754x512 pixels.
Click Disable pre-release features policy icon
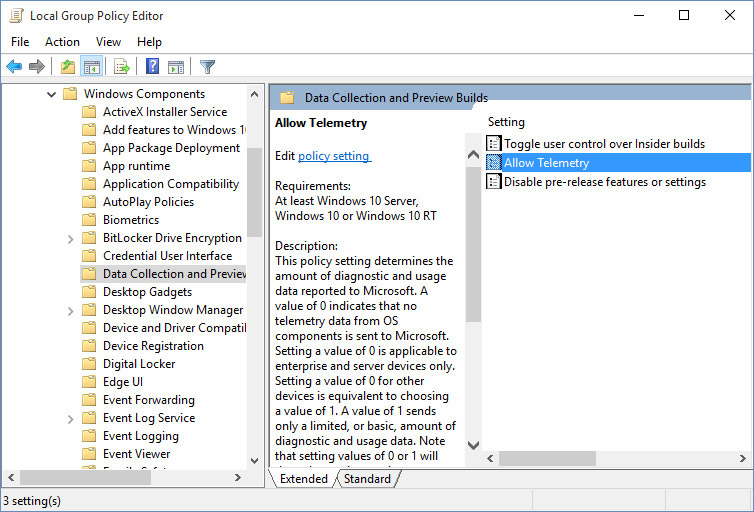(493, 182)
